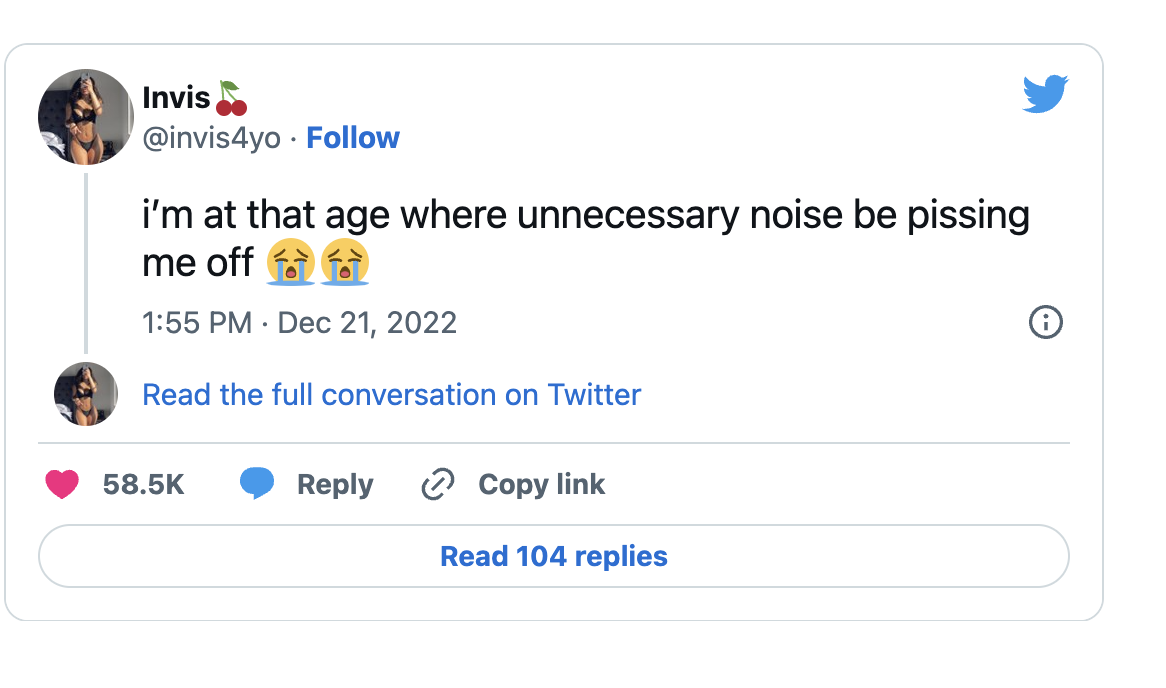This screenshot has width=1166, height=688.
Task: Click the heart like icon
Action: [x=62, y=485]
